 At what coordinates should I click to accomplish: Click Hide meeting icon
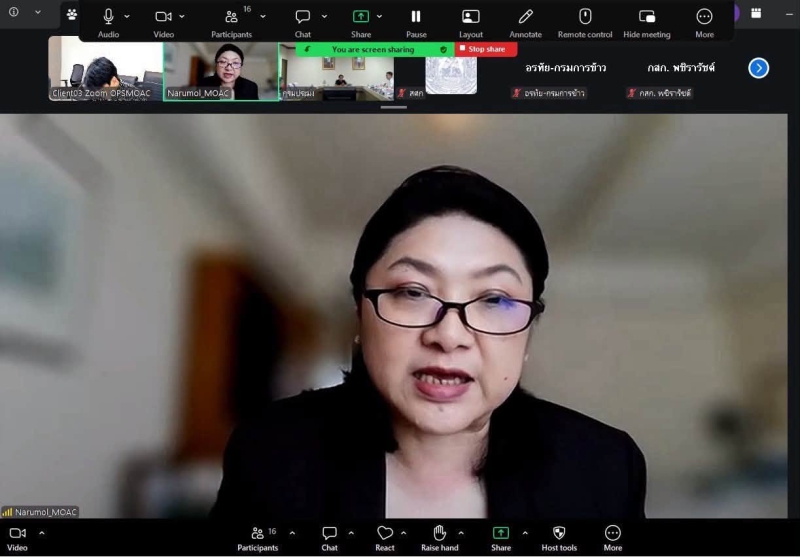(x=647, y=17)
